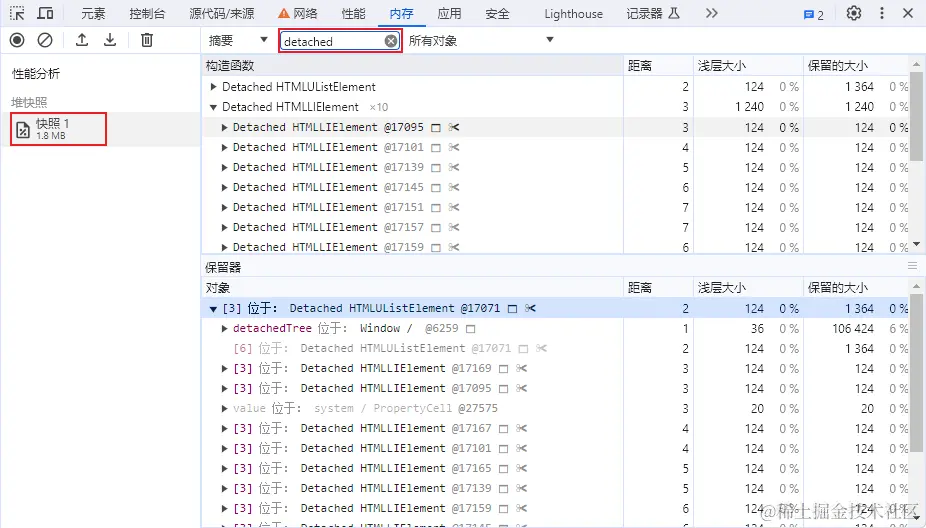Viewport: 926px width, 528px height.
Task: Click scissors icon of constructor row @17151
Action: tap(454, 208)
